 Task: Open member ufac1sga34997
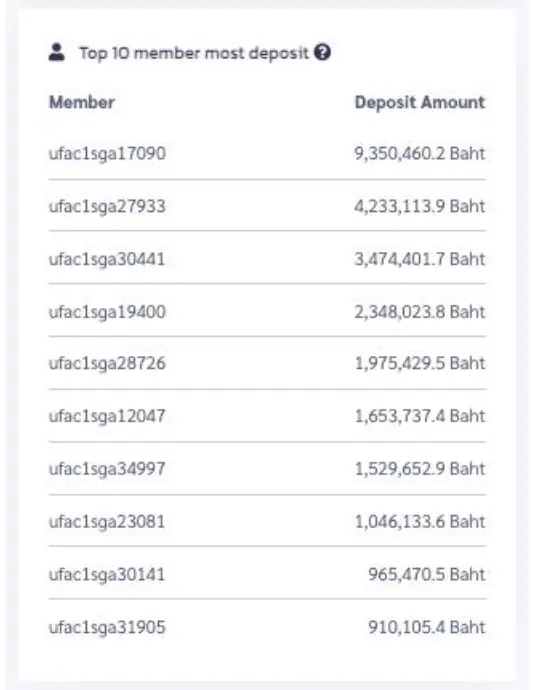[x=107, y=469]
